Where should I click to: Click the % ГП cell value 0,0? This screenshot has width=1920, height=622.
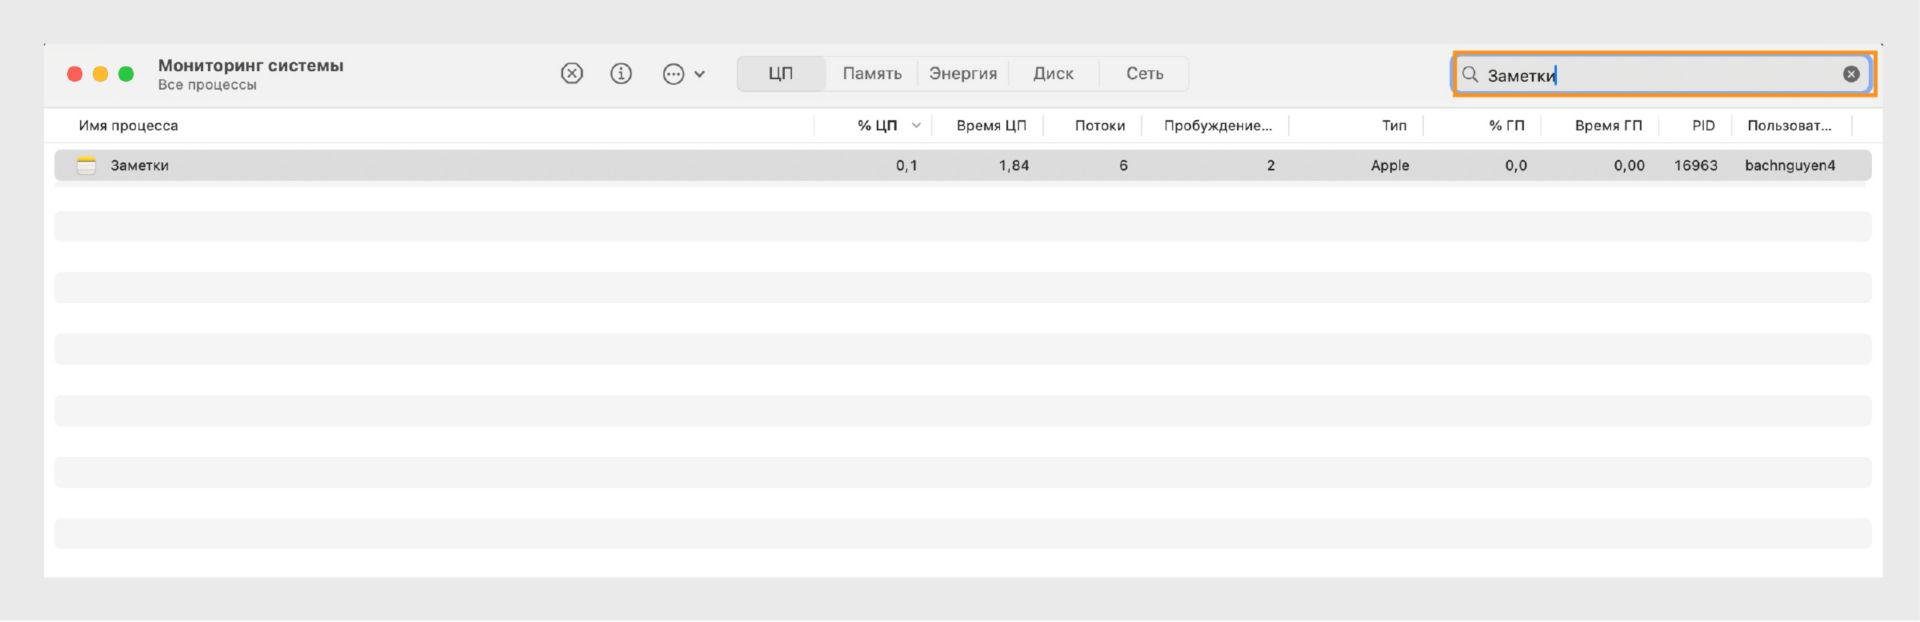click(1516, 166)
